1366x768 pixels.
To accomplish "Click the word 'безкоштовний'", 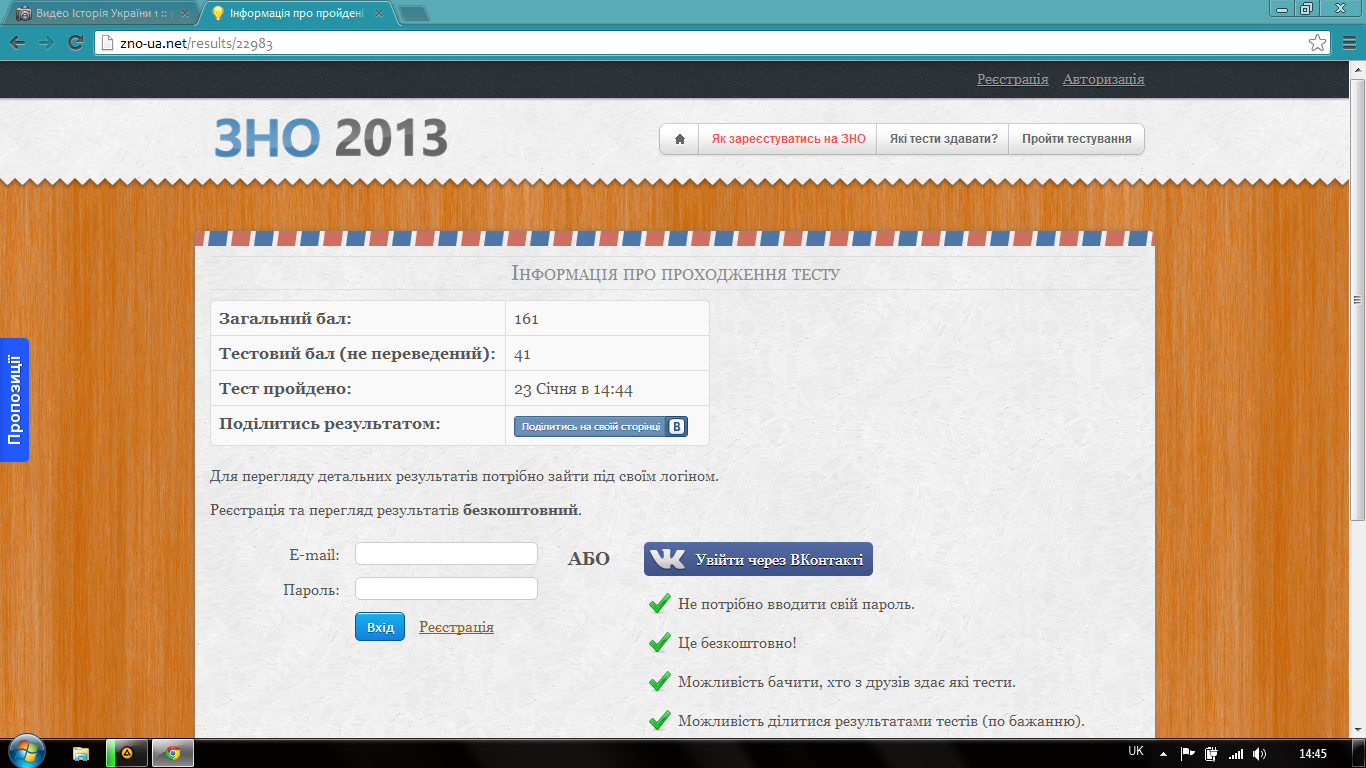I will (520, 510).
